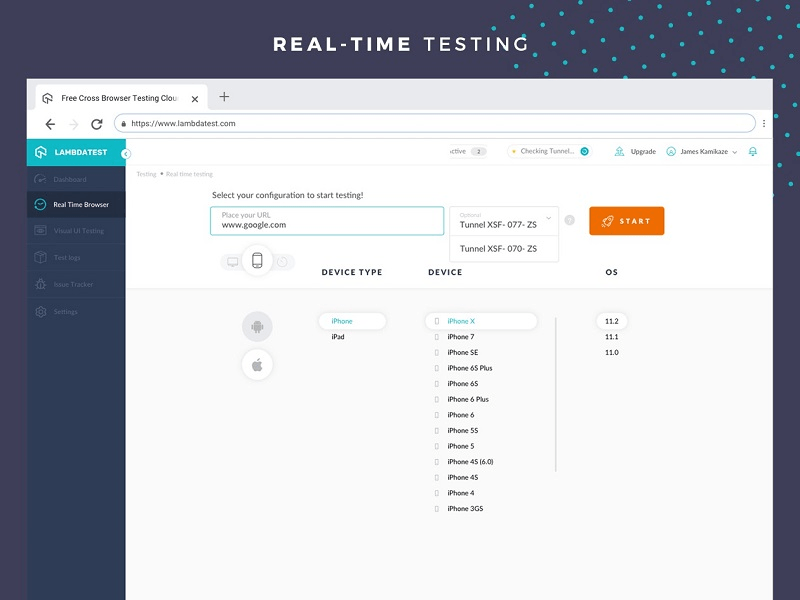Open Visual UI Testing section
The image size is (800, 600).
(76, 231)
